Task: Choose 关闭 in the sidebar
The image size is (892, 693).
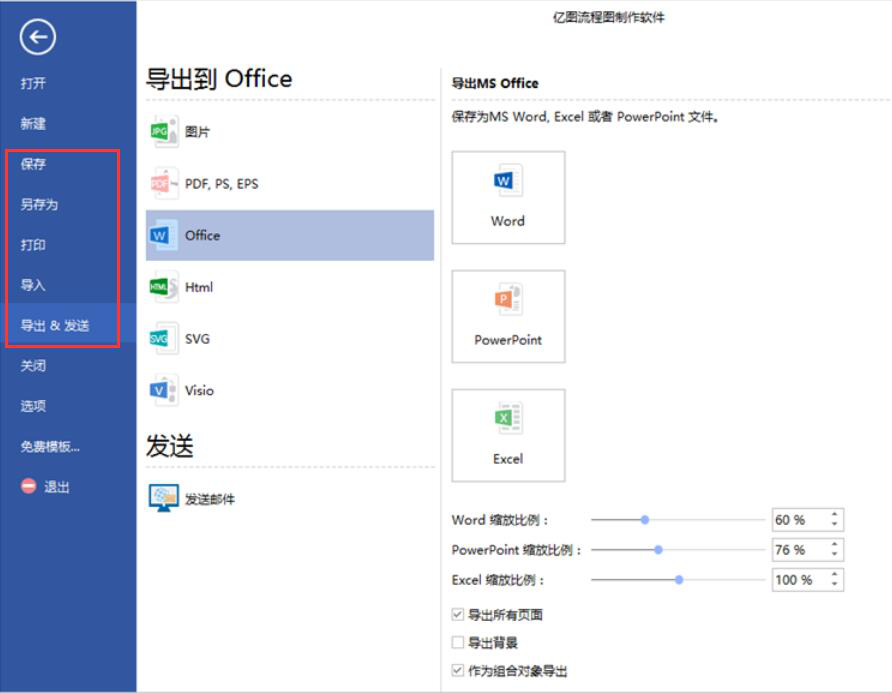Action: coord(33,366)
